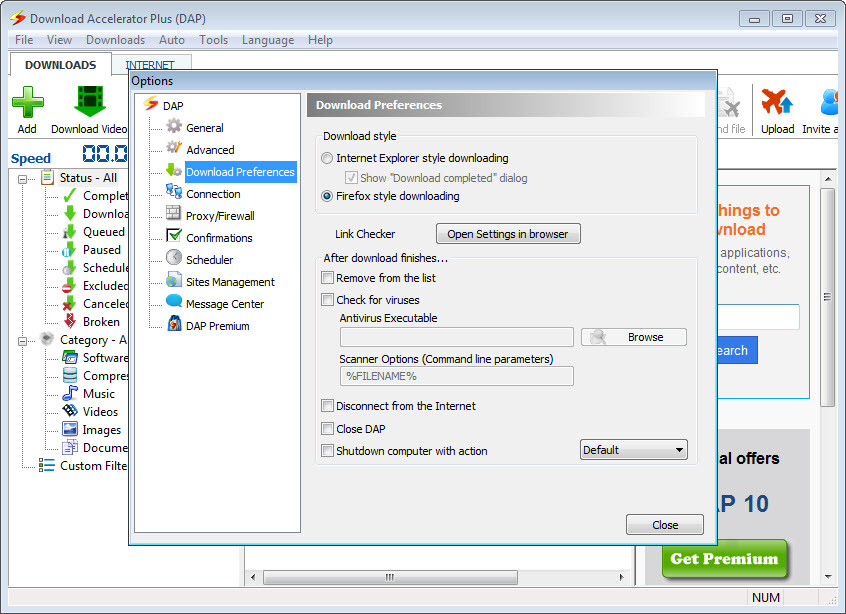Open the View menu
This screenshot has height=614, width=846.
point(59,40)
